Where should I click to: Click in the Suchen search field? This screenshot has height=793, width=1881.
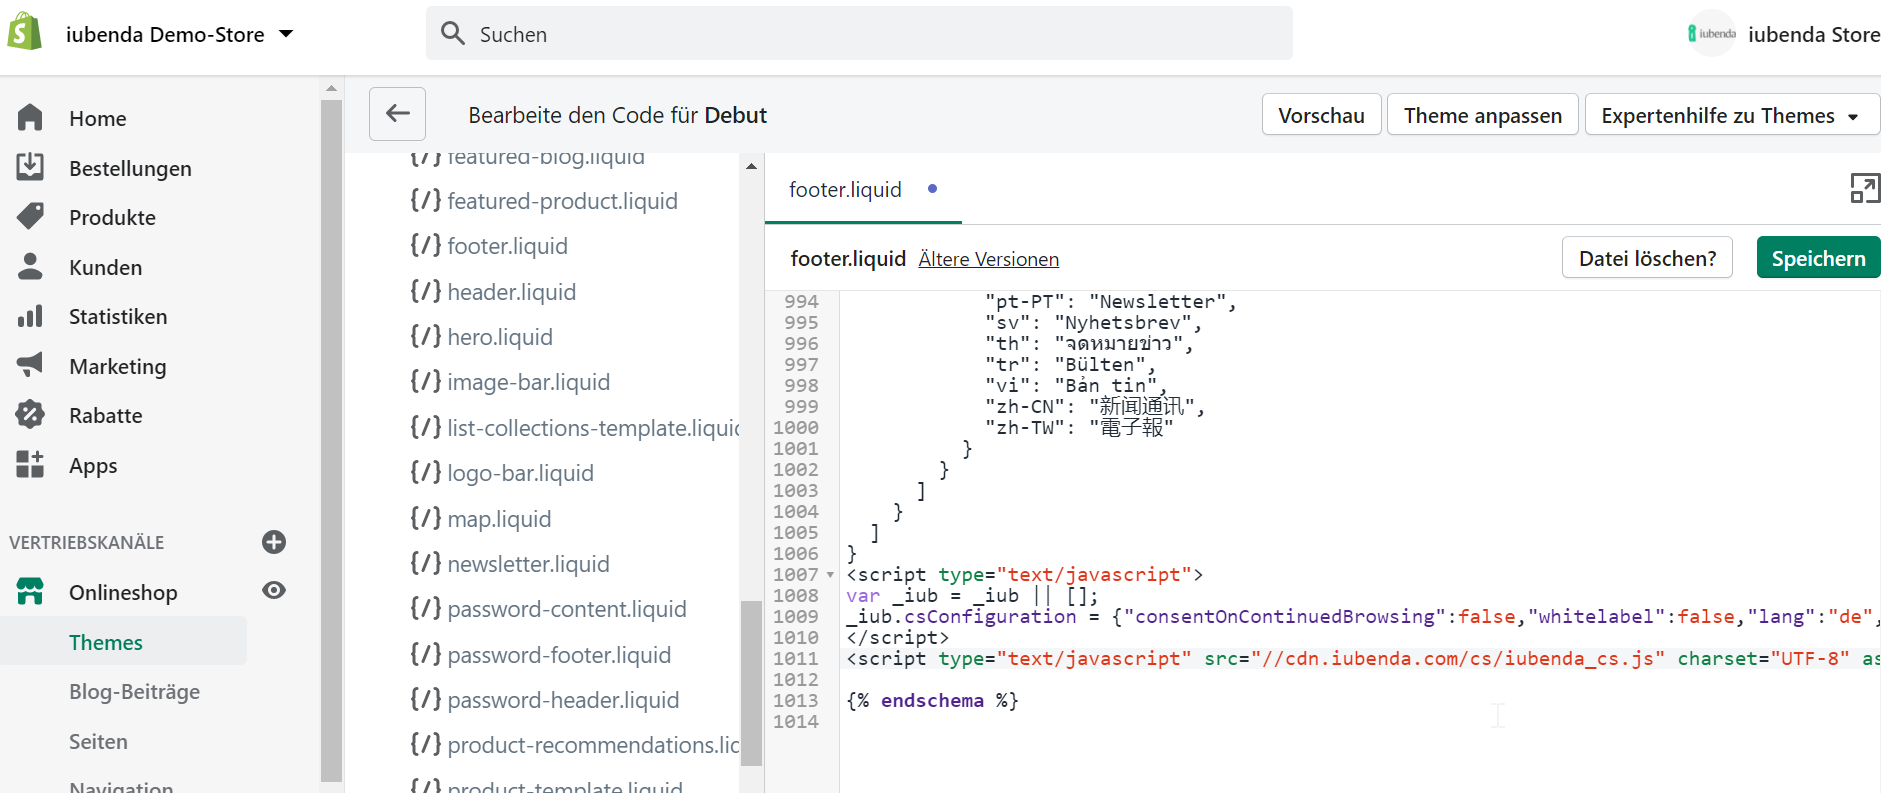860,34
